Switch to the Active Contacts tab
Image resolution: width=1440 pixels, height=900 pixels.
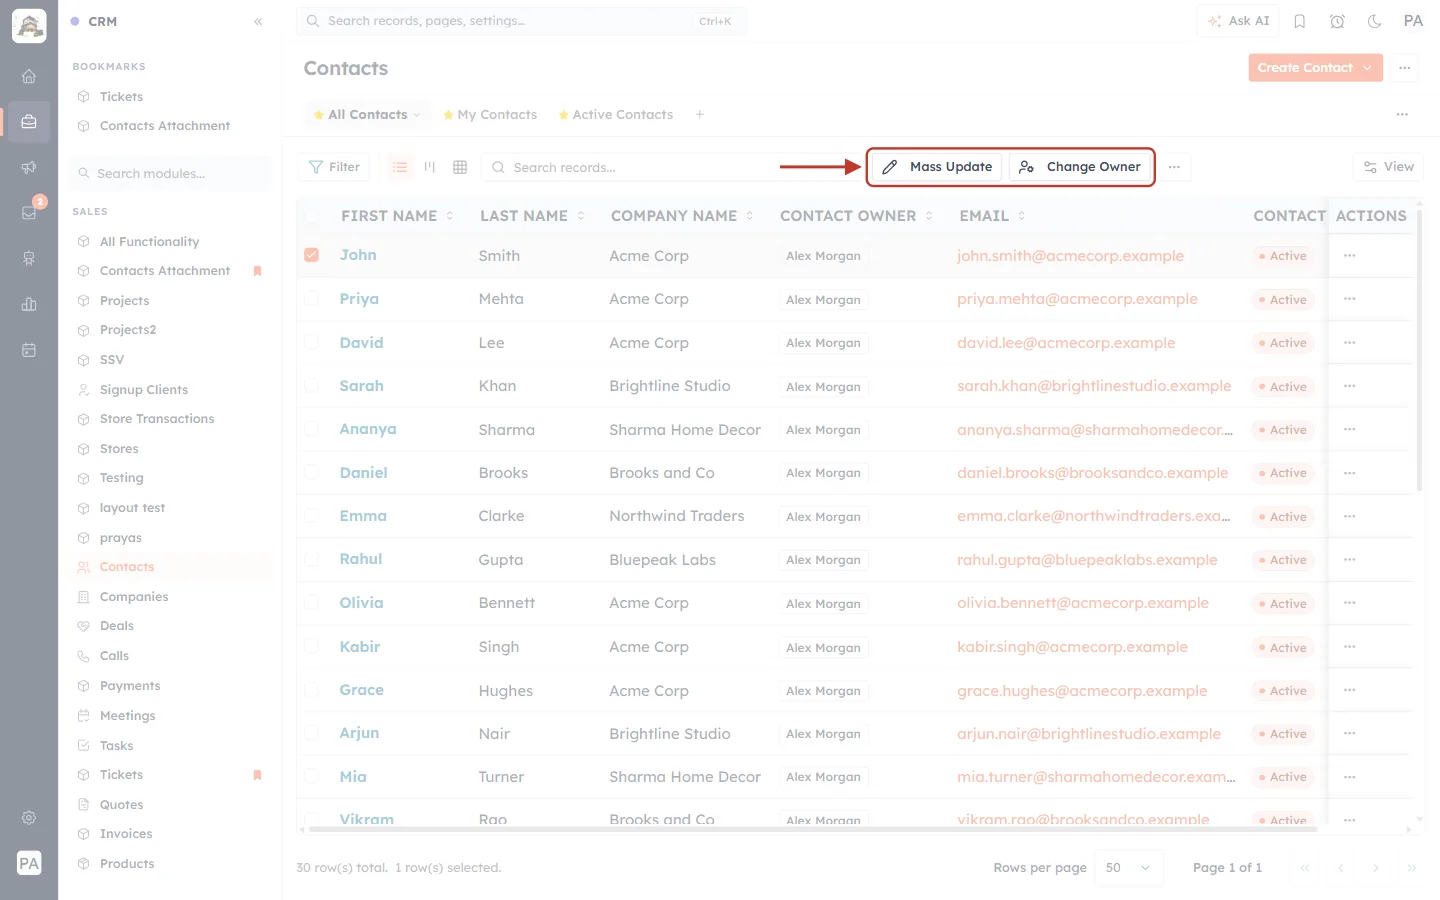pos(616,115)
